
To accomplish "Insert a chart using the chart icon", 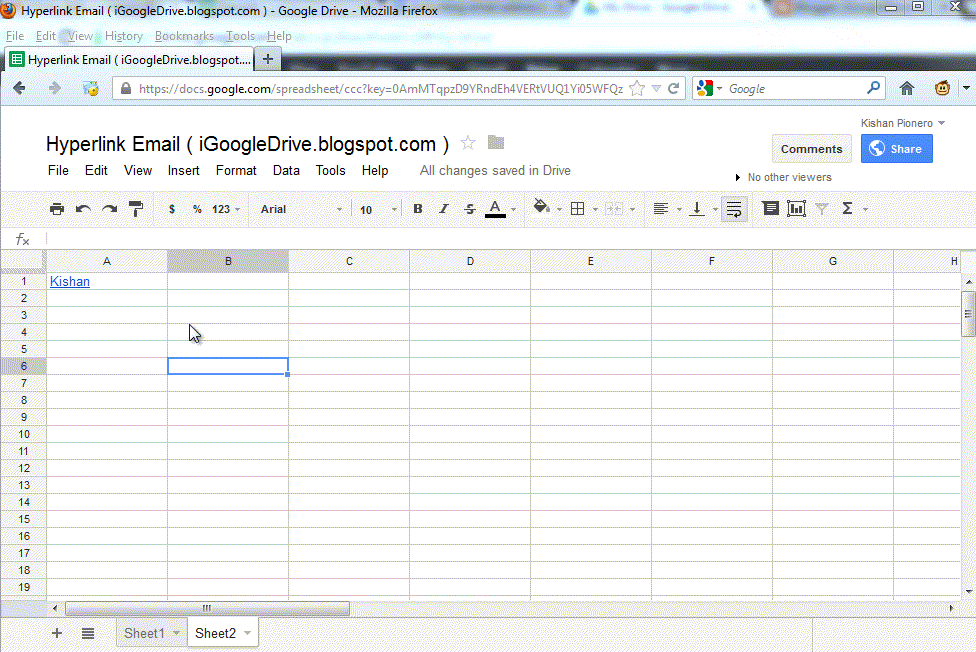I will pyautogui.click(x=795, y=209).
